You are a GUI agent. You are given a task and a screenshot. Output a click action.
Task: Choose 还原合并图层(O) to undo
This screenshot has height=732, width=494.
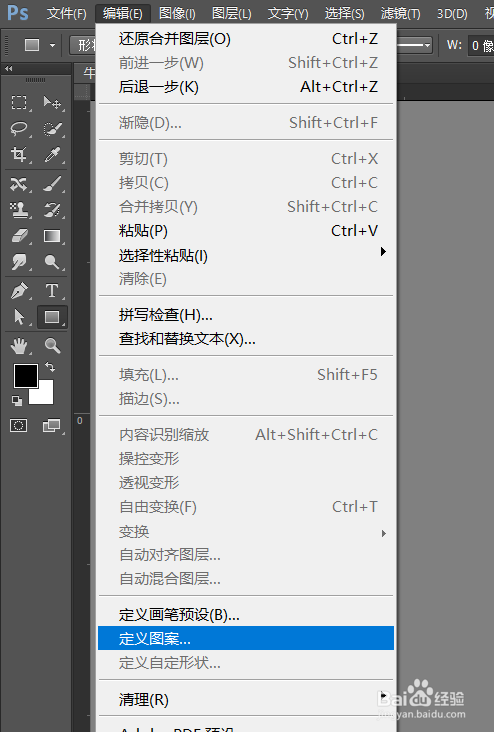246,39
